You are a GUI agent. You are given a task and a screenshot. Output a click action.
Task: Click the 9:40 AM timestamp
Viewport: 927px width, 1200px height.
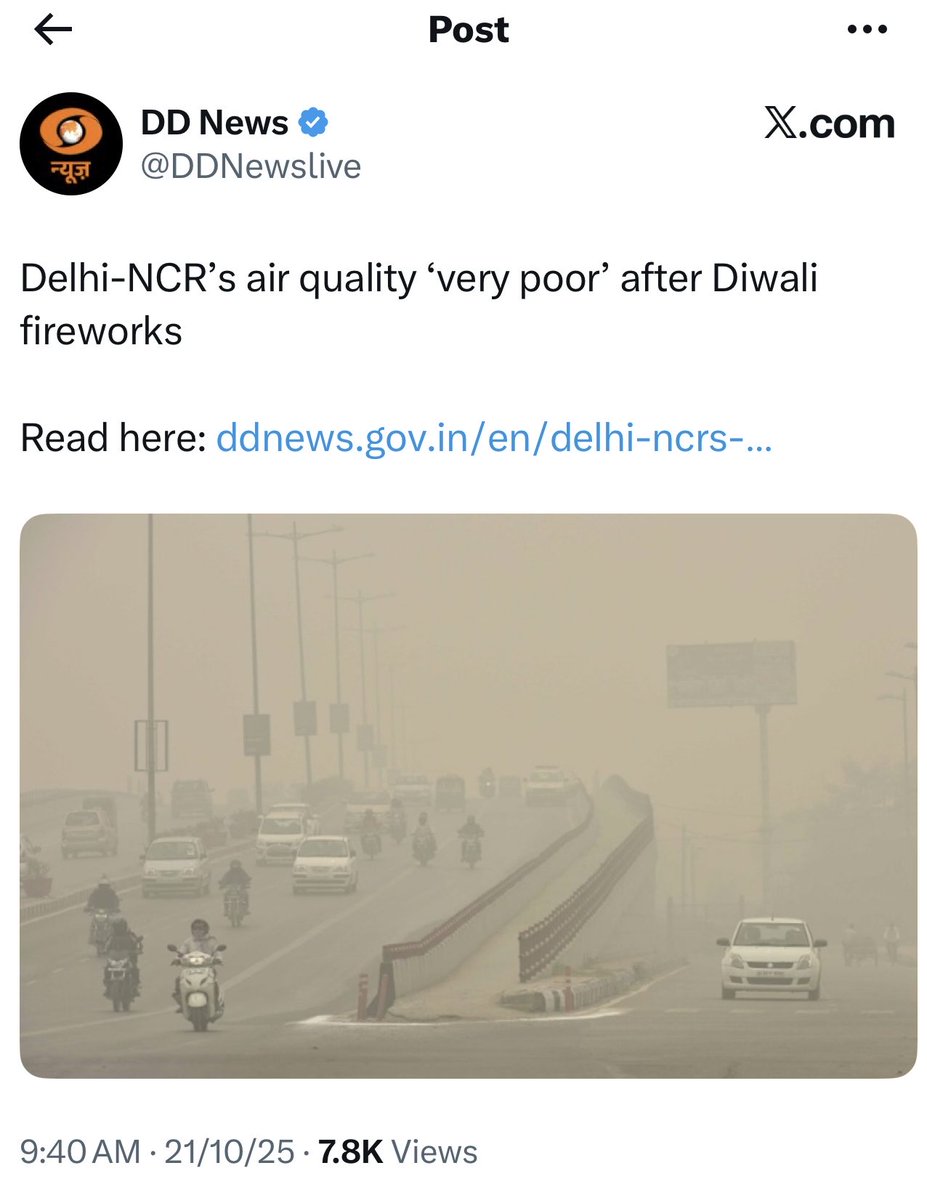point(80,1152)
